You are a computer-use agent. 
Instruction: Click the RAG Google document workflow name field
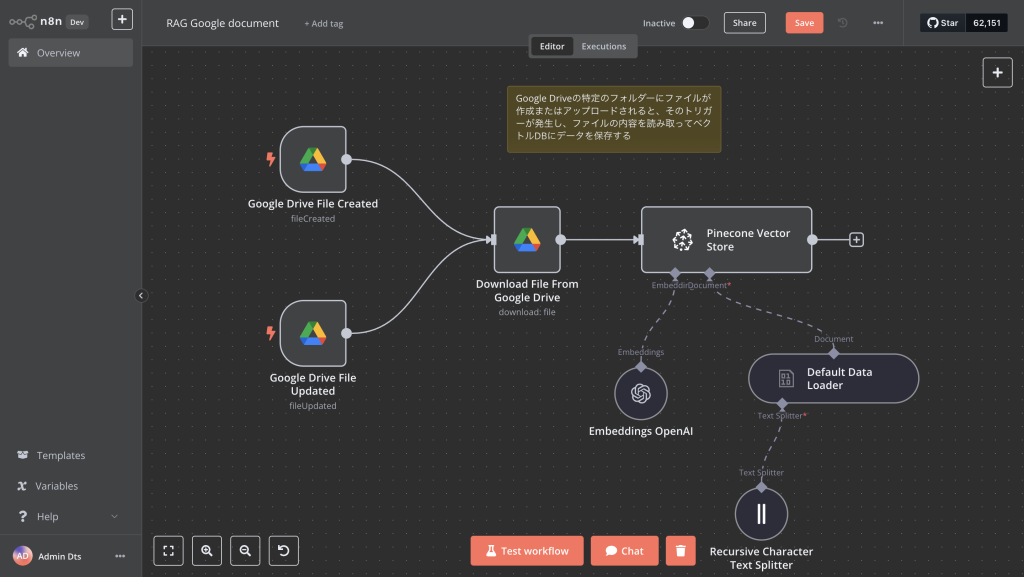point(223,23)
